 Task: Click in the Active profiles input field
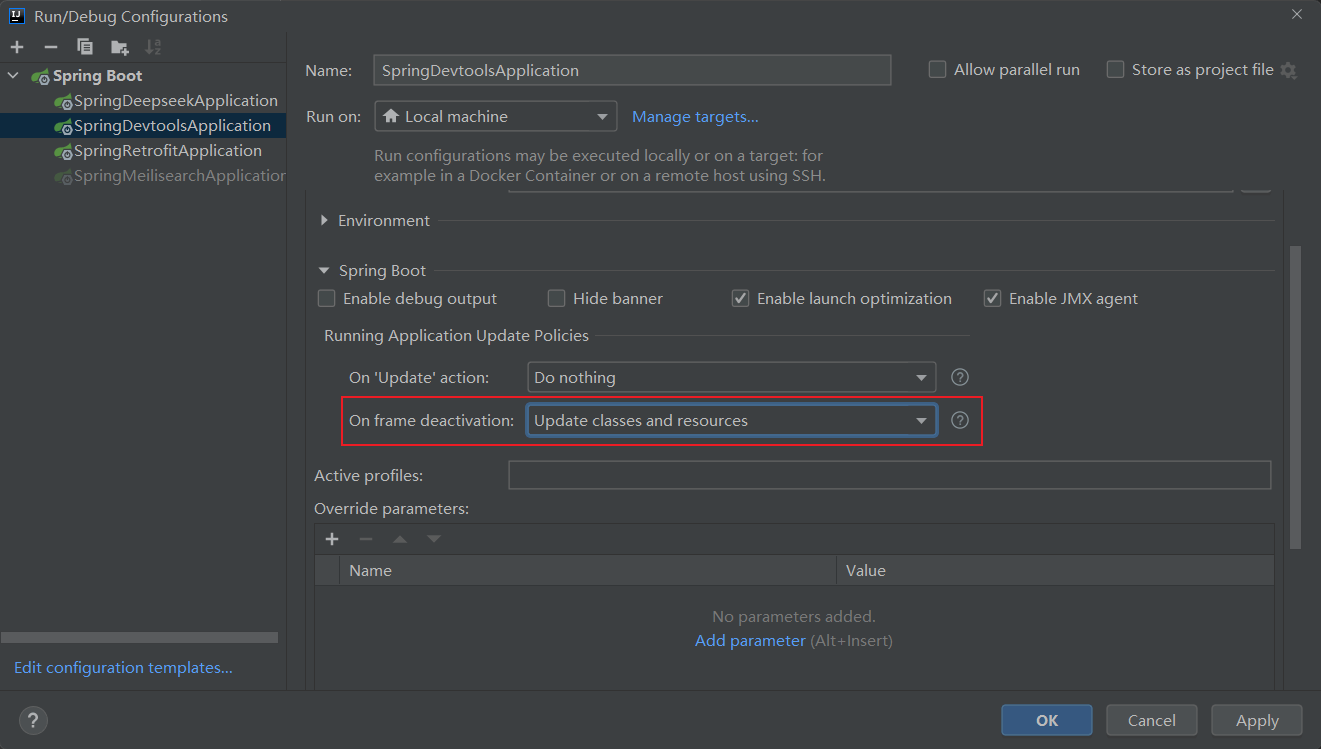(889, 475)
